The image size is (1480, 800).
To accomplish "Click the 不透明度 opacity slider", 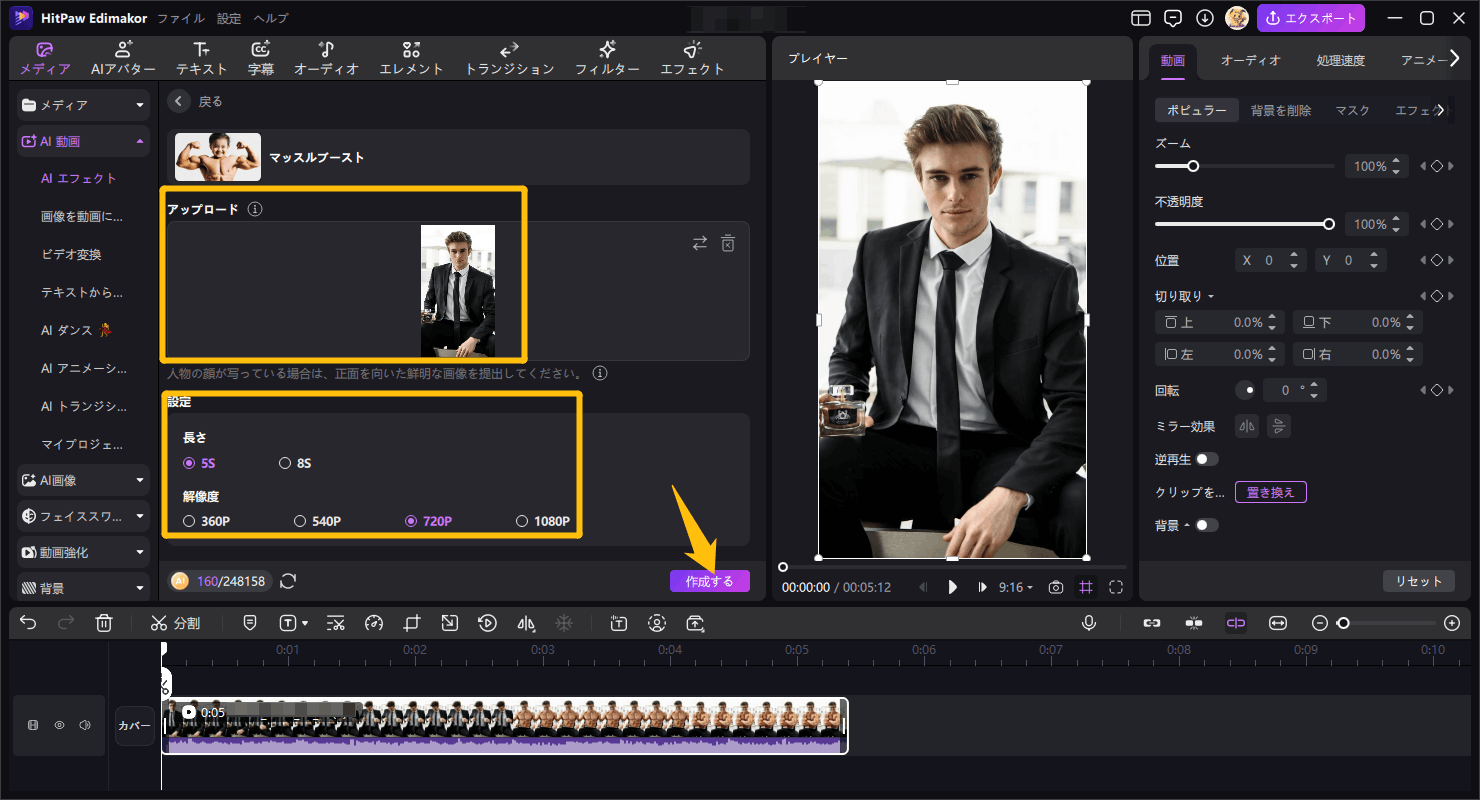I will (1242, 224).
